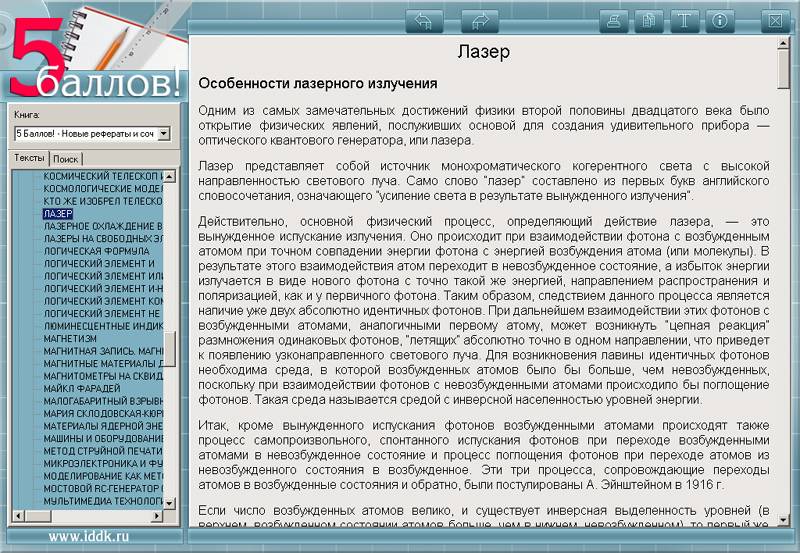
Task: Click the article scroll-up arrow
Action: (x=783, y=44)
